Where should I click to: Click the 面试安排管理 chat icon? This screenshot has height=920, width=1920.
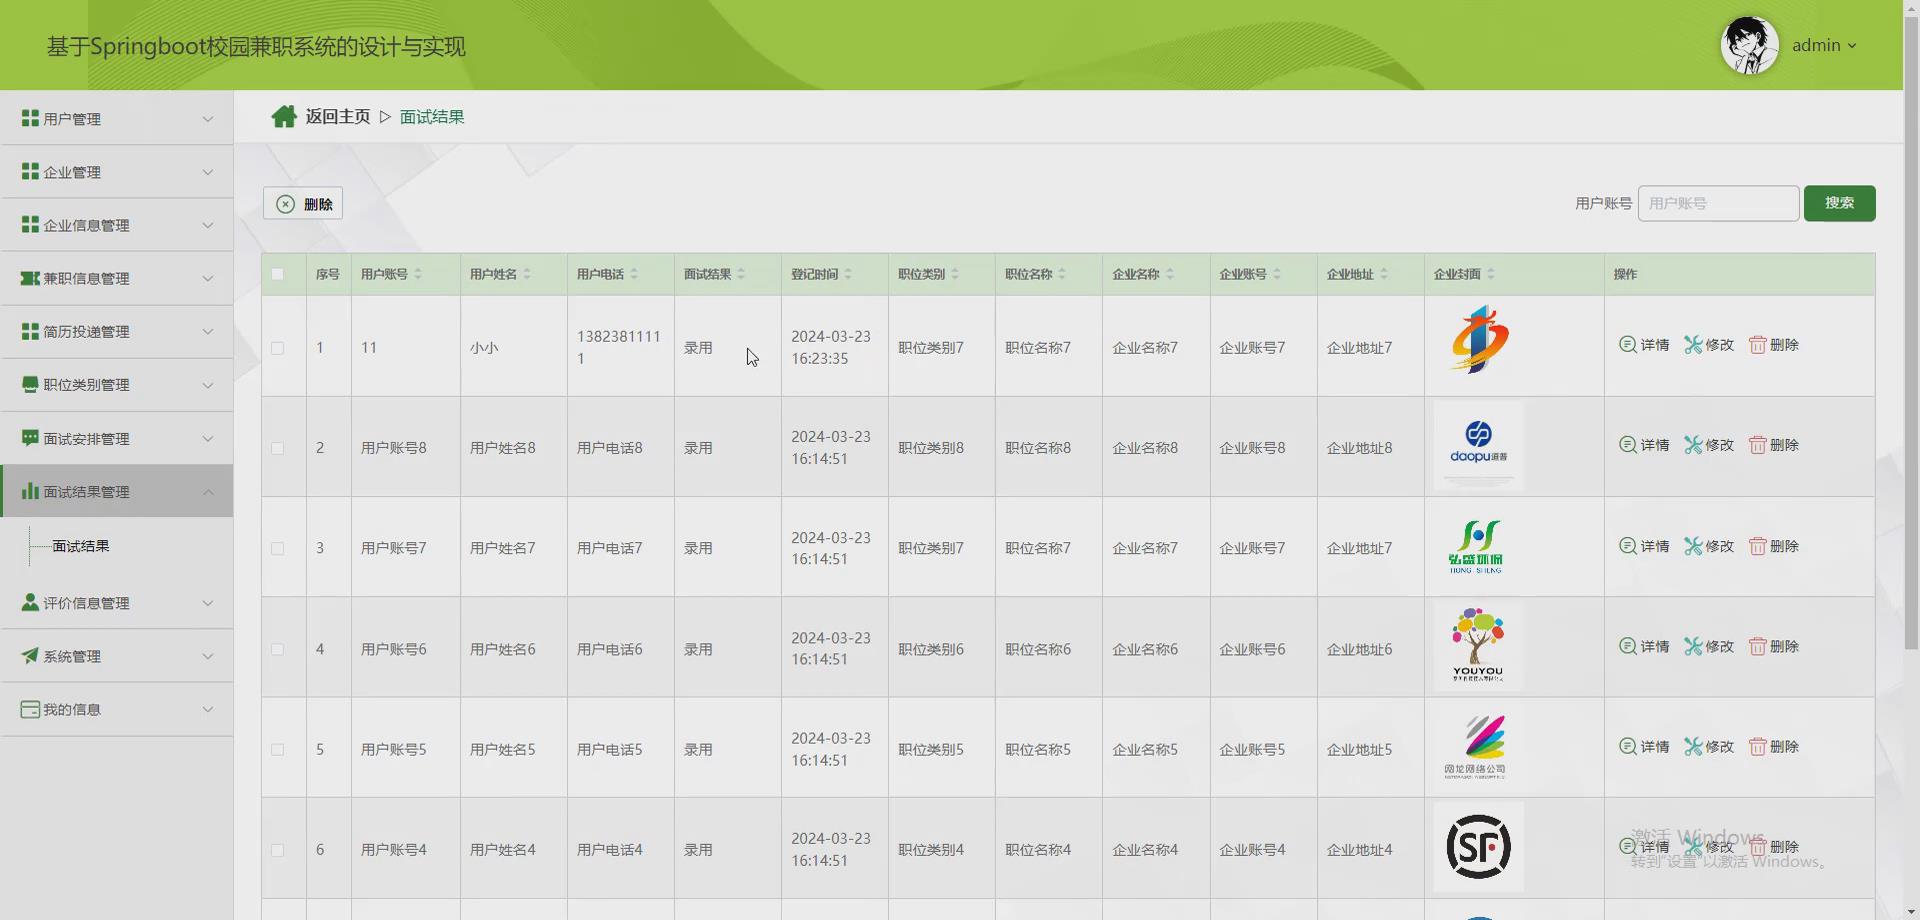point(30,438)
